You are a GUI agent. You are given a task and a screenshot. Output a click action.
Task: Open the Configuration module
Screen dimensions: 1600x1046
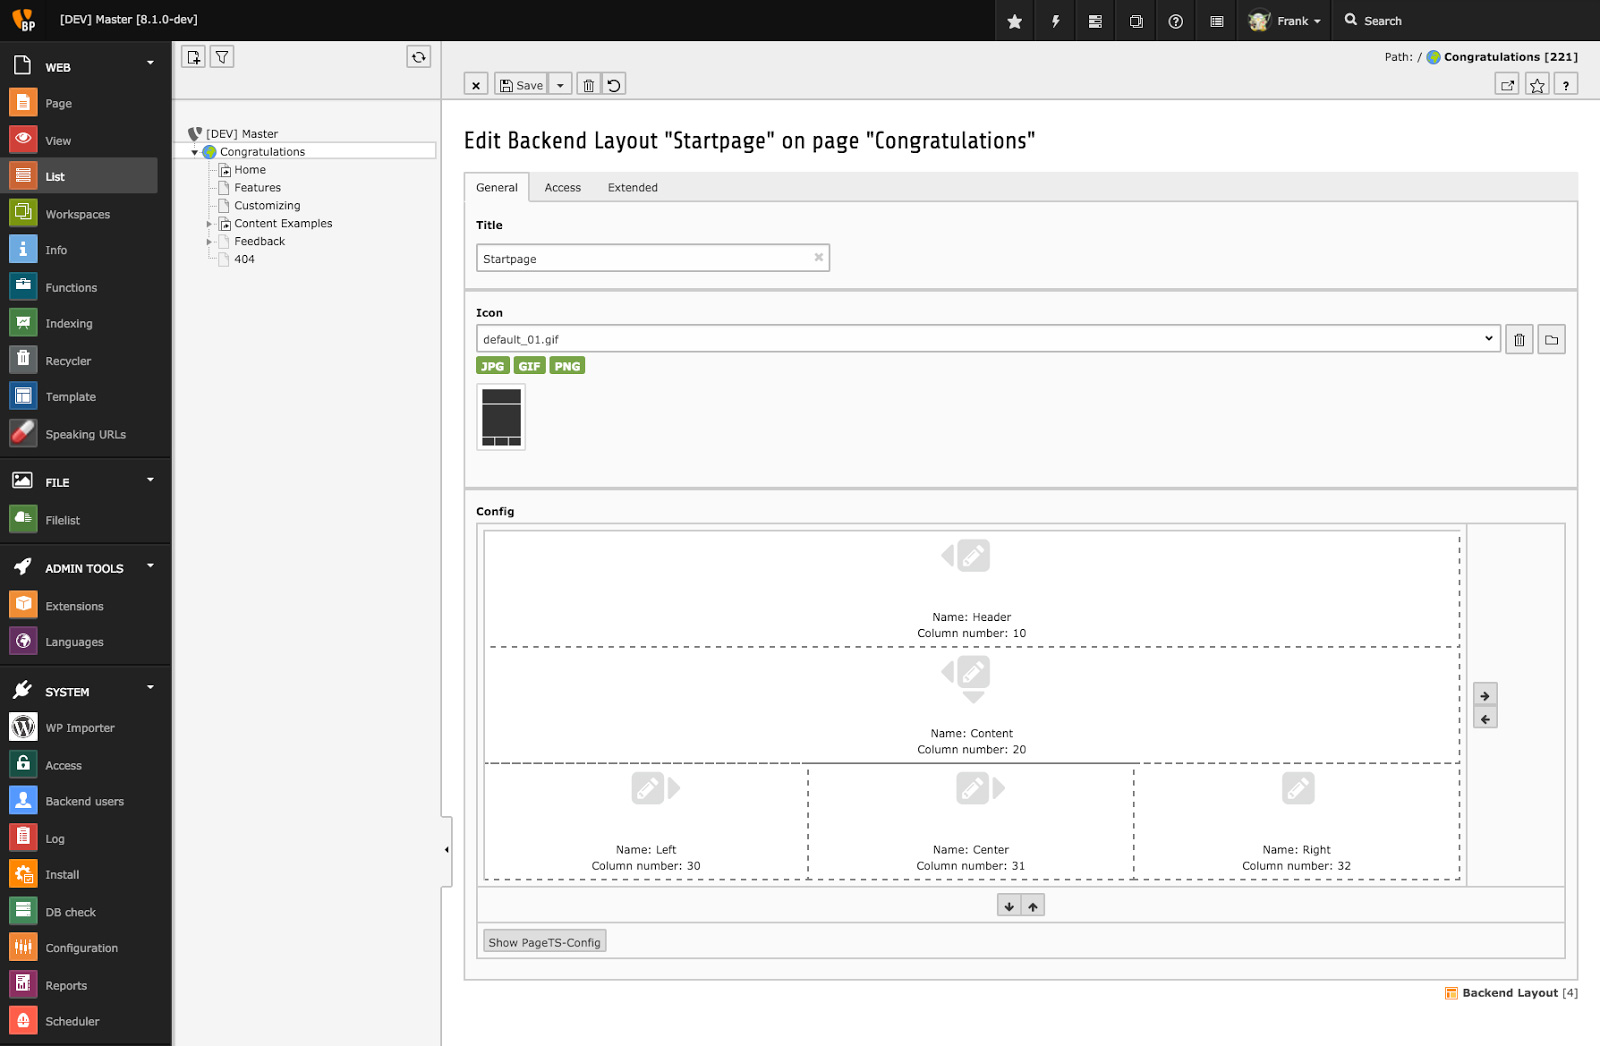pos(80,948)
